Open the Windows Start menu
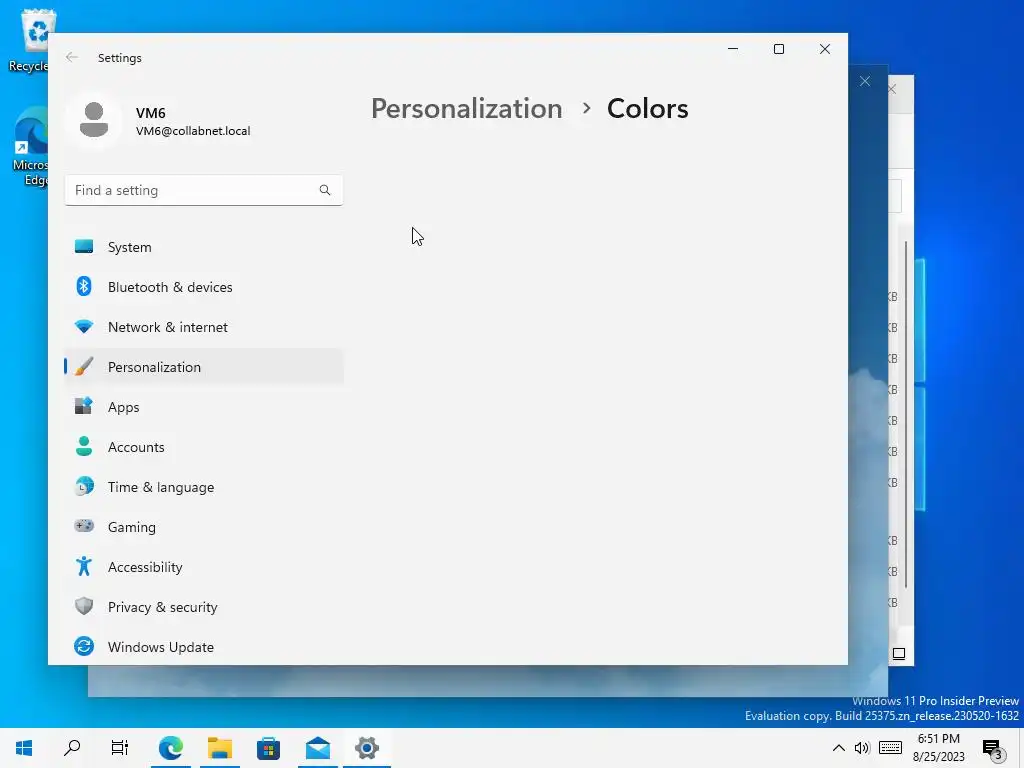 click(24, 748)
